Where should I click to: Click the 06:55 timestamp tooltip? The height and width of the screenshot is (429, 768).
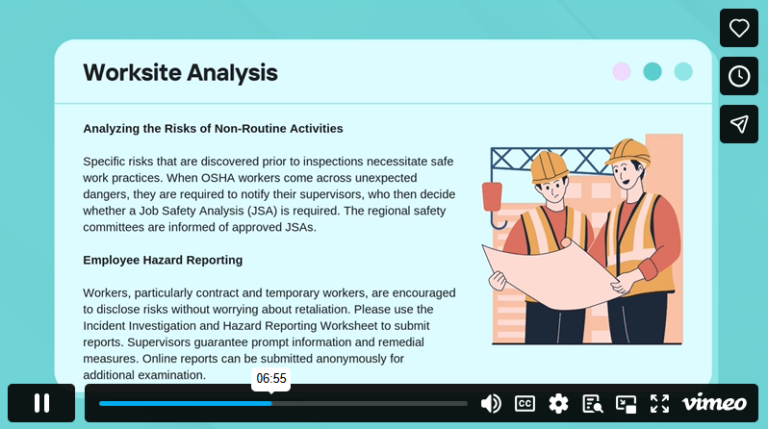point(271,379)
